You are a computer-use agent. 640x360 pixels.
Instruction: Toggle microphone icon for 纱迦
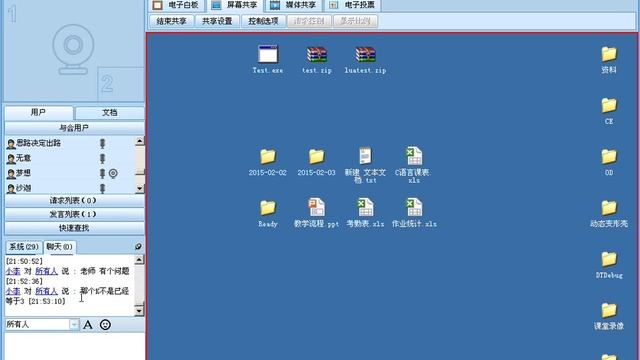tap(102, 188)
